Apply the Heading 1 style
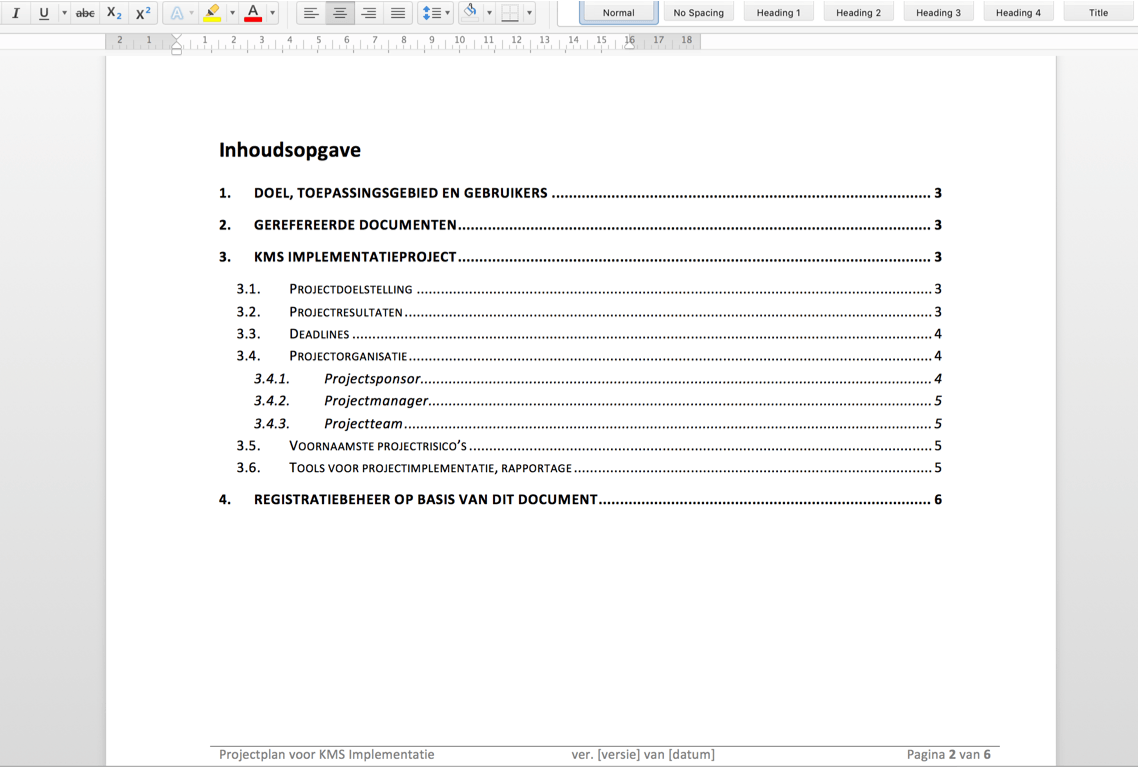 point(779,12)
